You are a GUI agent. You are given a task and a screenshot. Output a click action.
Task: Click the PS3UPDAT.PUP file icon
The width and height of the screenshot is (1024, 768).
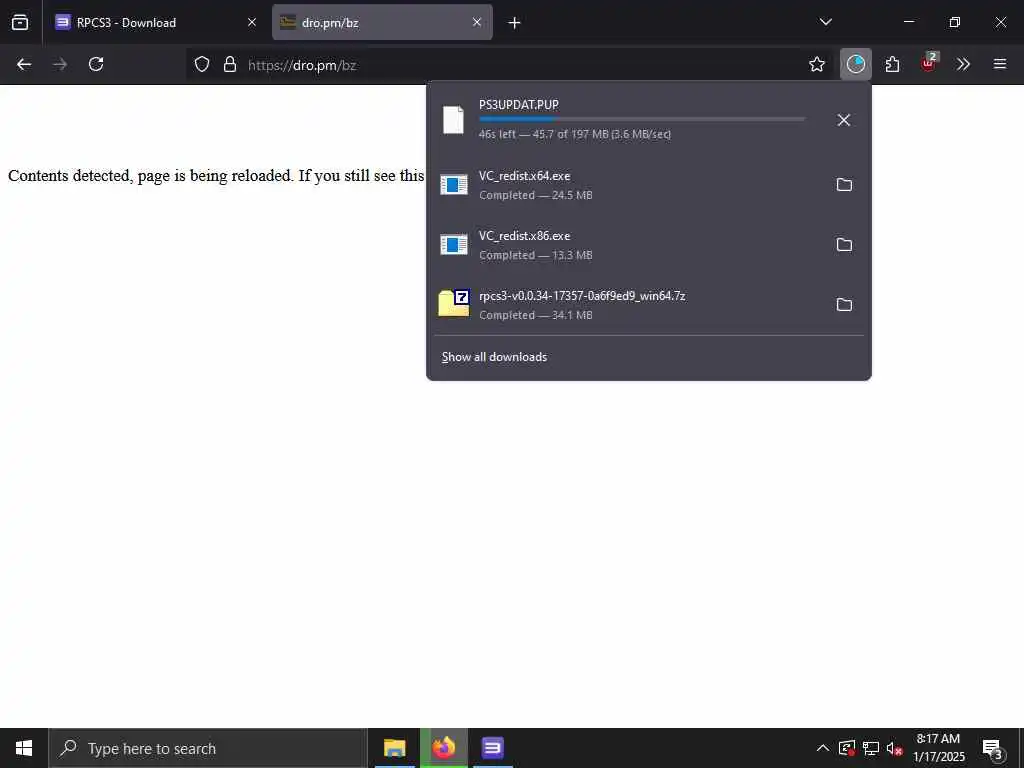coord(453,120)
